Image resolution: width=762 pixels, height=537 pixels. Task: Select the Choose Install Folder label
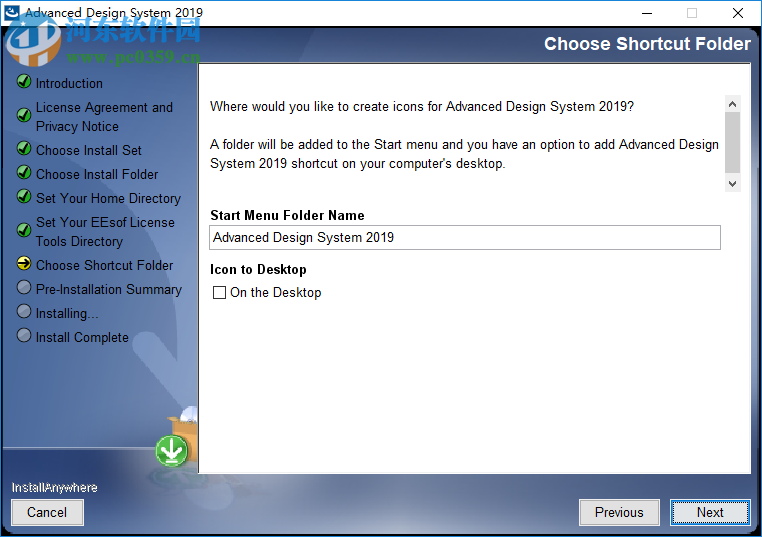tap(97, 174)
